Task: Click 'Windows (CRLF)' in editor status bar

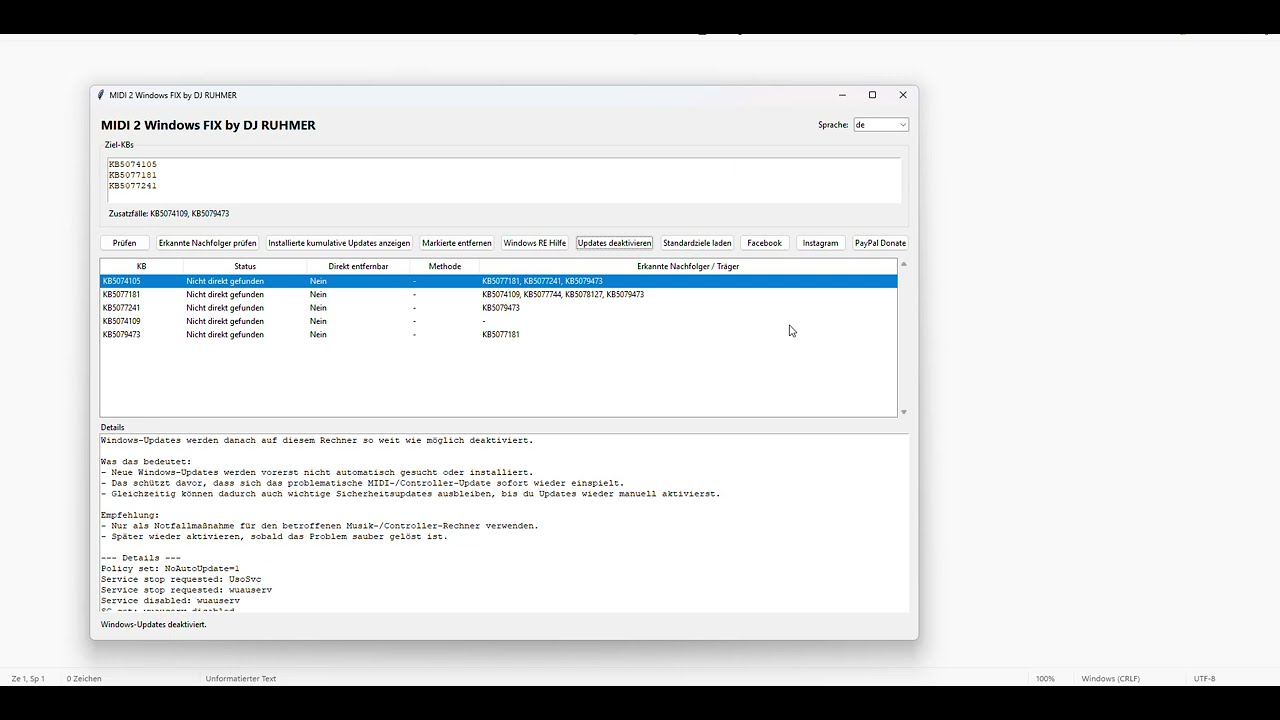Action: tap(1110, 678)
